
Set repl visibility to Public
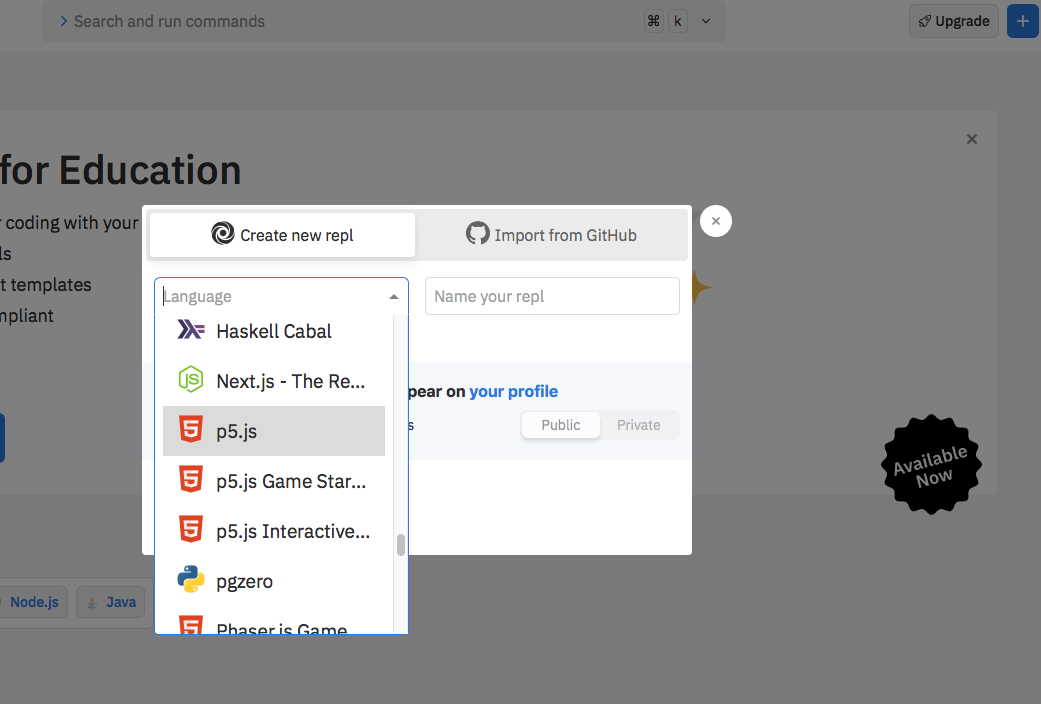561,425
